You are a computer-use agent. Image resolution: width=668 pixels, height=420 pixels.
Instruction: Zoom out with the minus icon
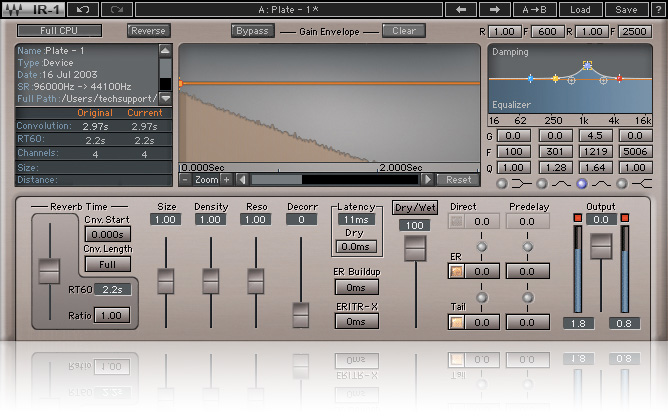coord(185,179)
